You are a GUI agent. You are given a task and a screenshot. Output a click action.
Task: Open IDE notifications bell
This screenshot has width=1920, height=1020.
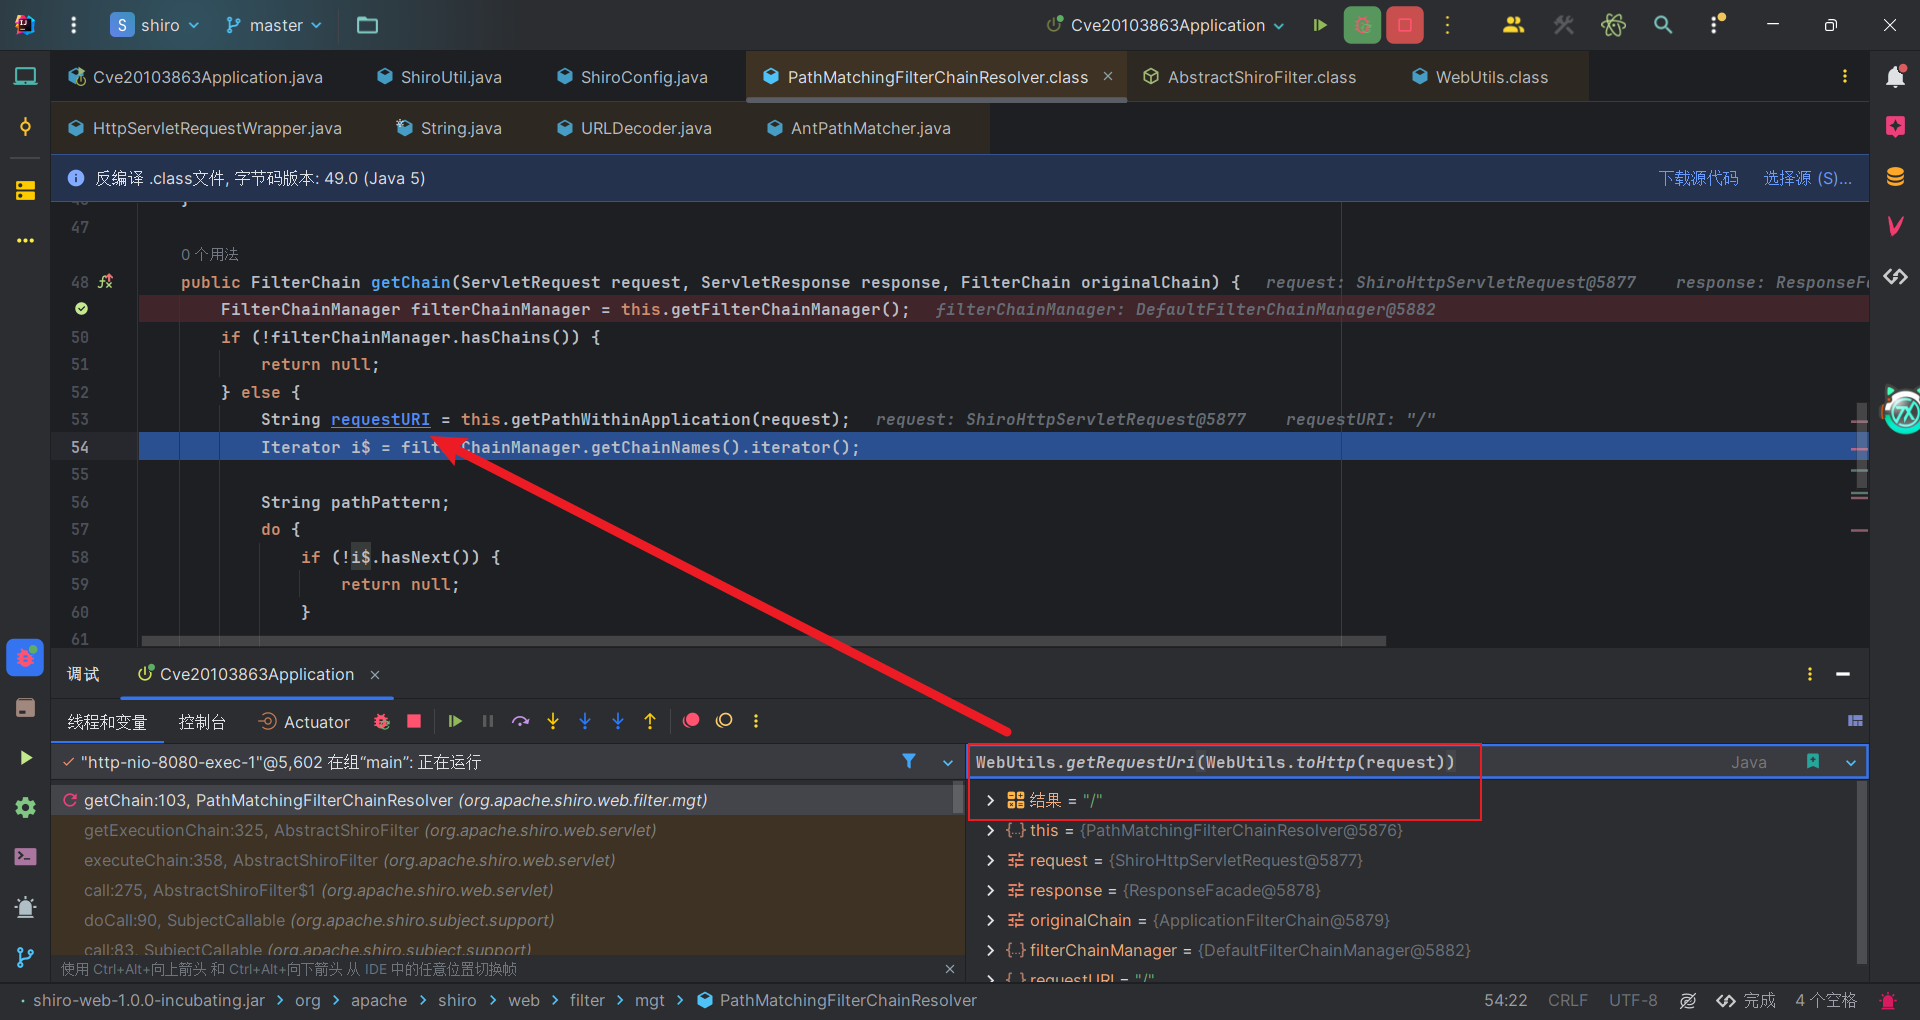pyautogui.click(x=1895, y=76)
